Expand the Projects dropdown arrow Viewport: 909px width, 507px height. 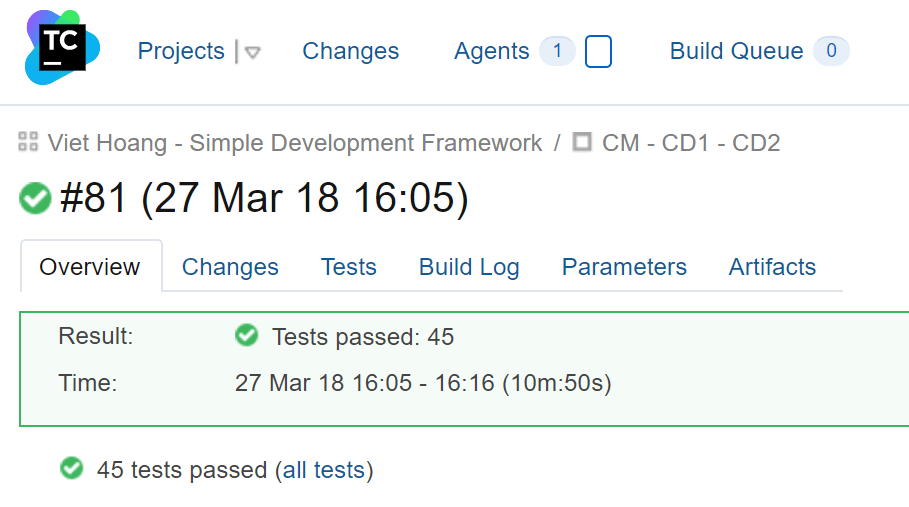252,52
